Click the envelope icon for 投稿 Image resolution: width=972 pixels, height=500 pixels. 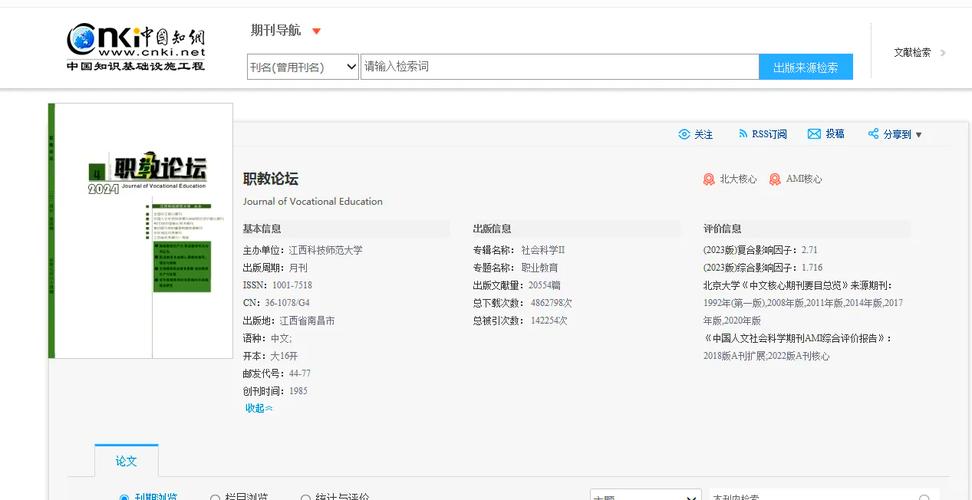(x=814, y=134)
